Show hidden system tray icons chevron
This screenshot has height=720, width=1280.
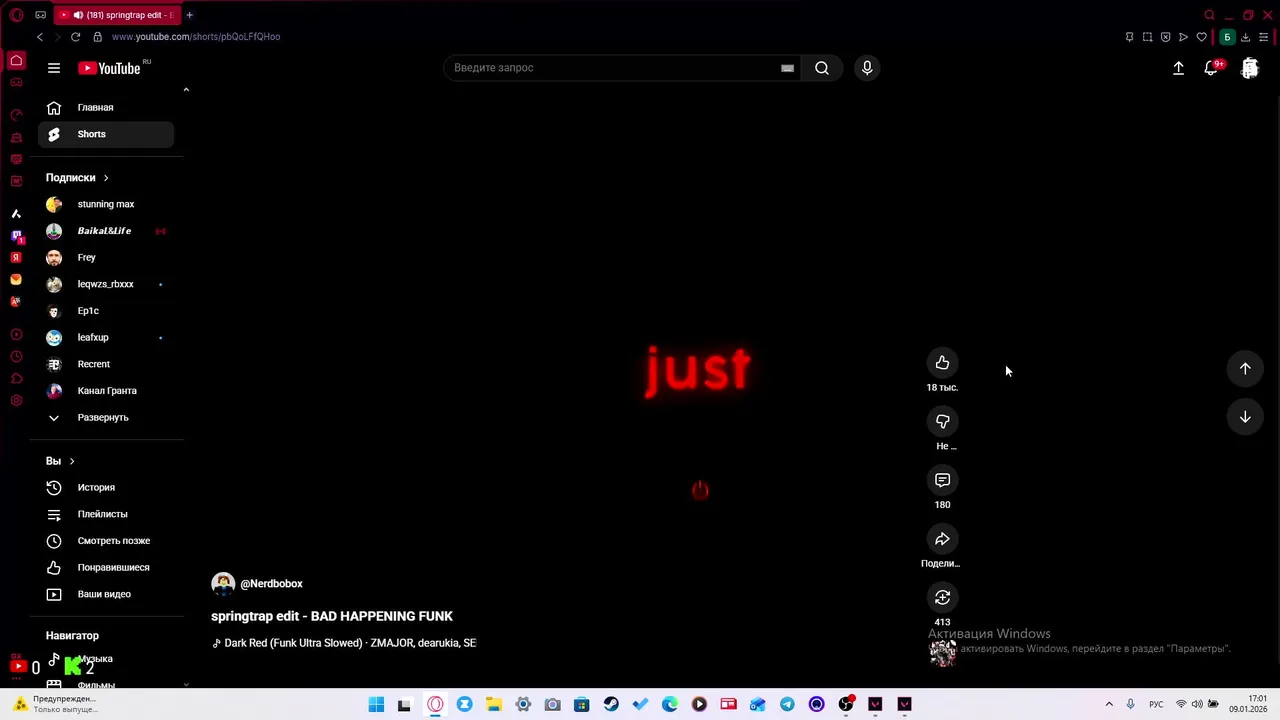coord(1109,705)
